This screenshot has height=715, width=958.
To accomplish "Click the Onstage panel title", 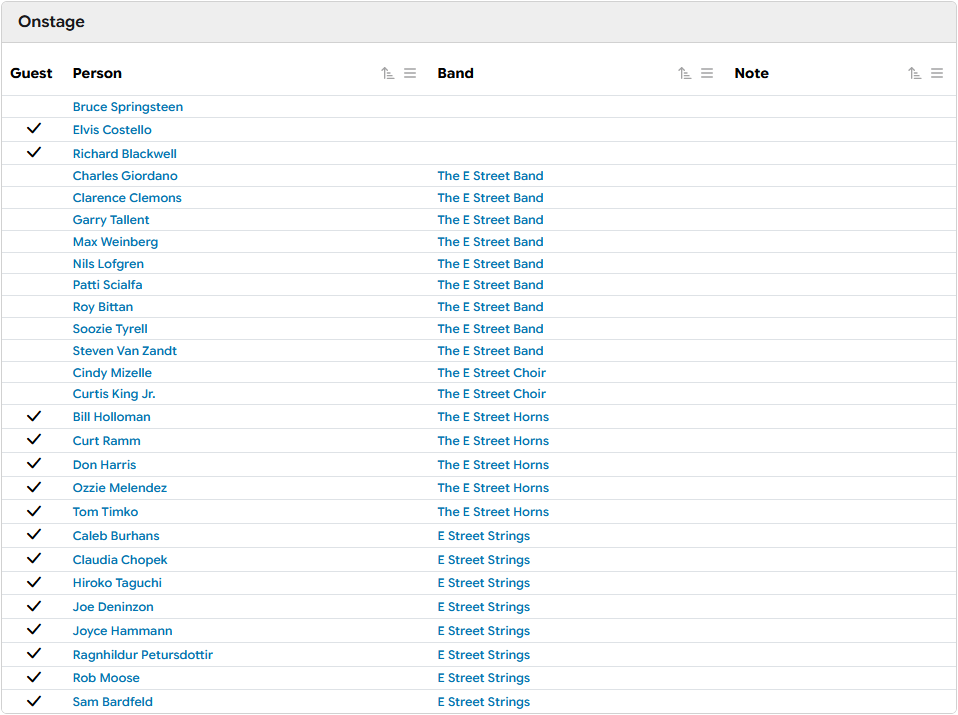I will coord(51,22).
